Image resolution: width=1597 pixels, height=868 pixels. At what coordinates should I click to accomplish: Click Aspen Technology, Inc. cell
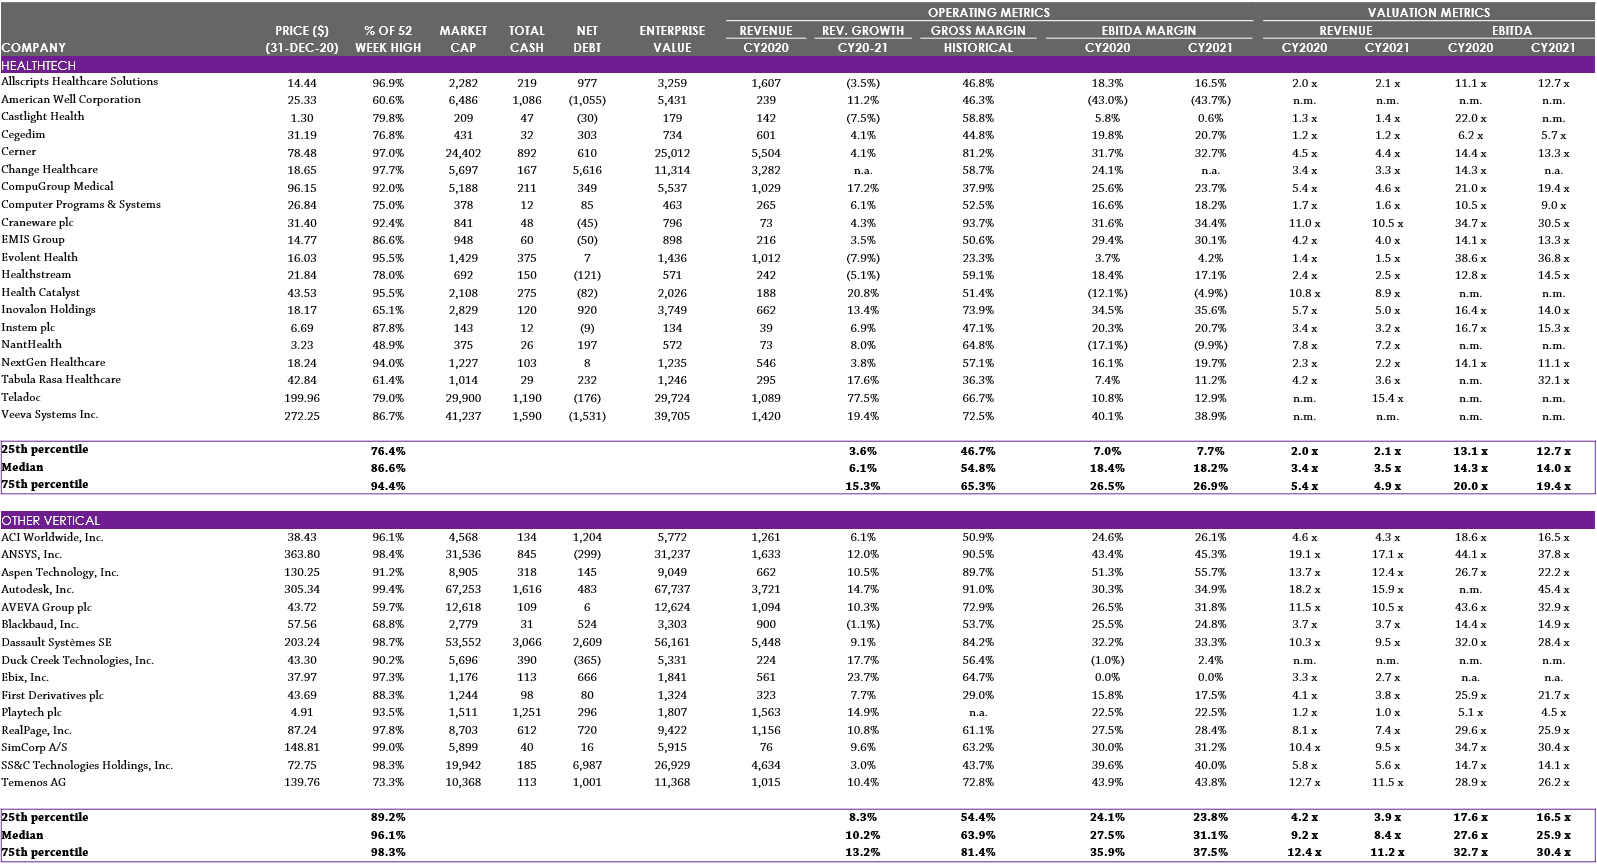[x=60, y=572]
